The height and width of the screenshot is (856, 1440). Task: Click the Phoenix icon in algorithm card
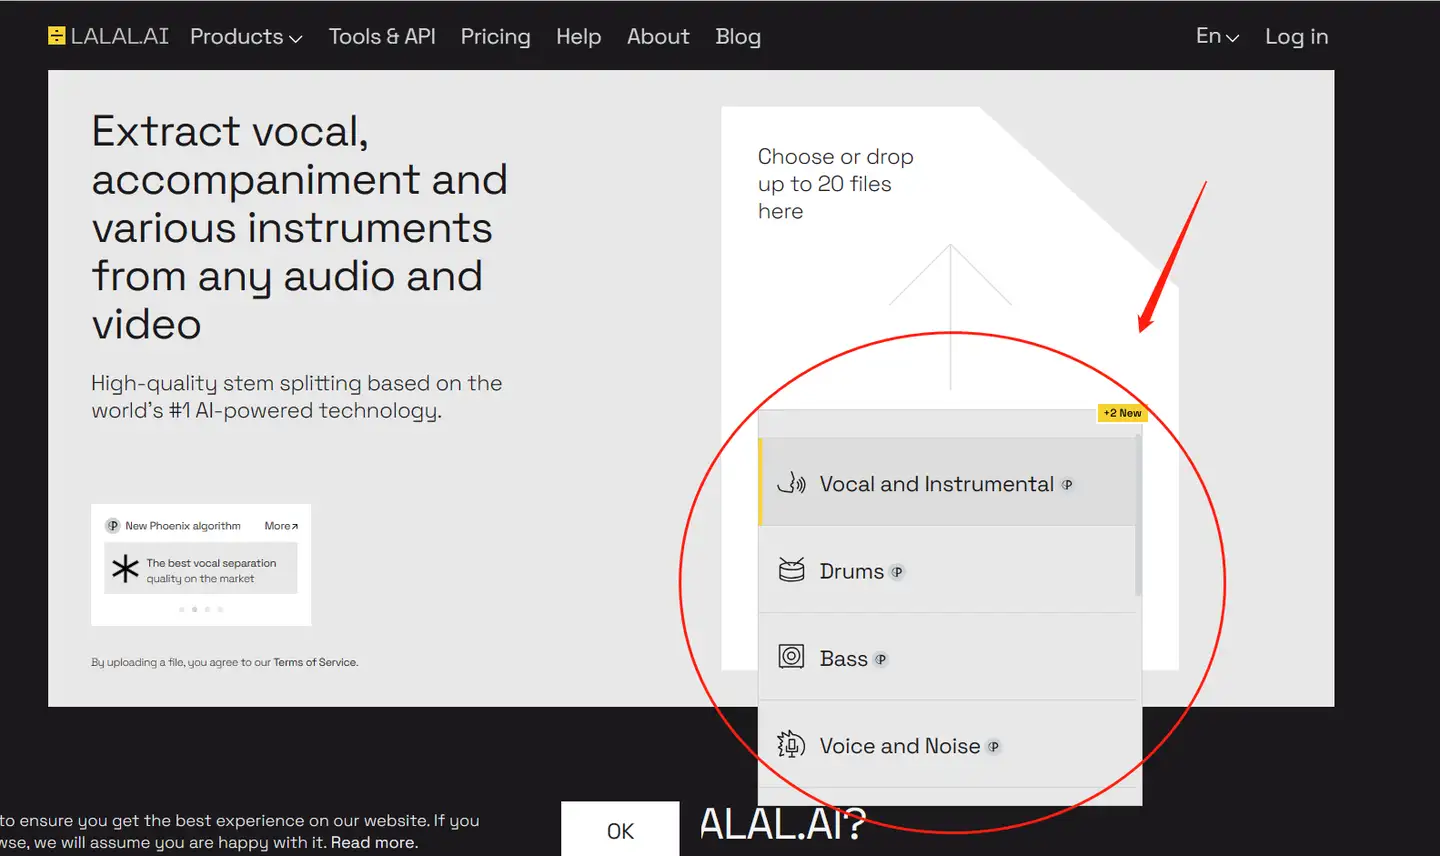coord(112,526)
